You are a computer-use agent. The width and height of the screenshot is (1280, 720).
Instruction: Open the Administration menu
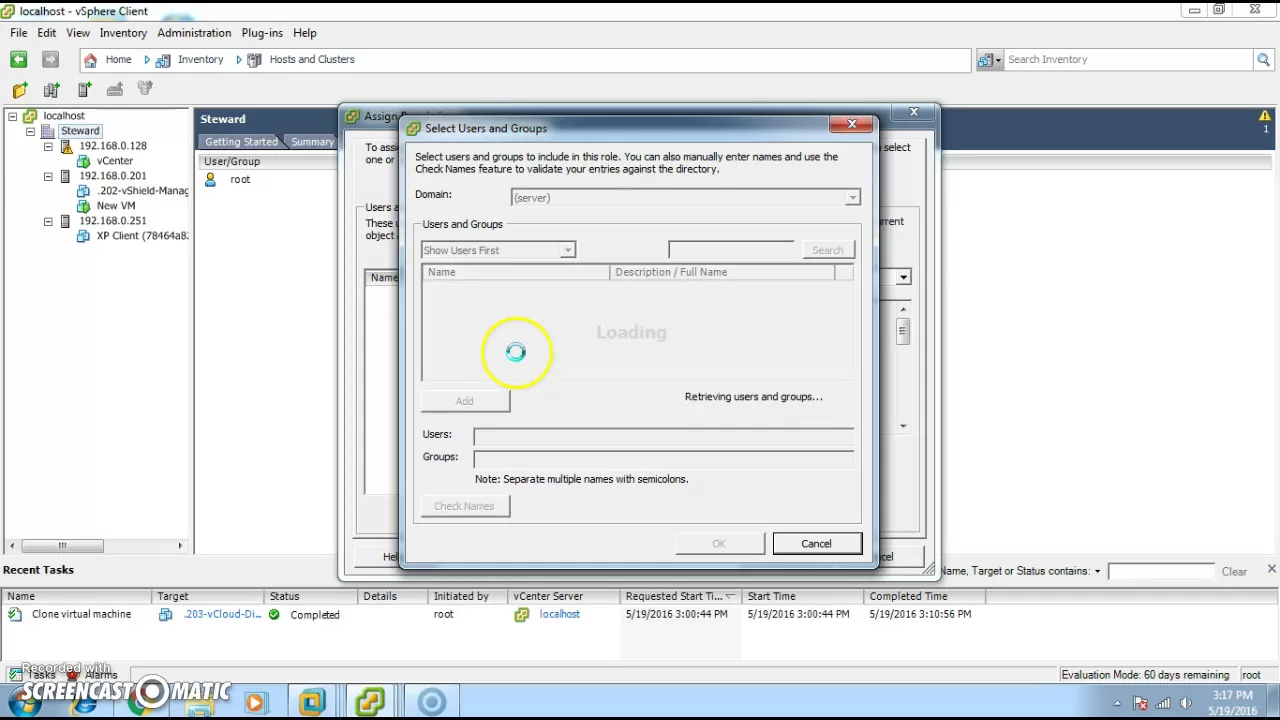click(x=194, y=33)
